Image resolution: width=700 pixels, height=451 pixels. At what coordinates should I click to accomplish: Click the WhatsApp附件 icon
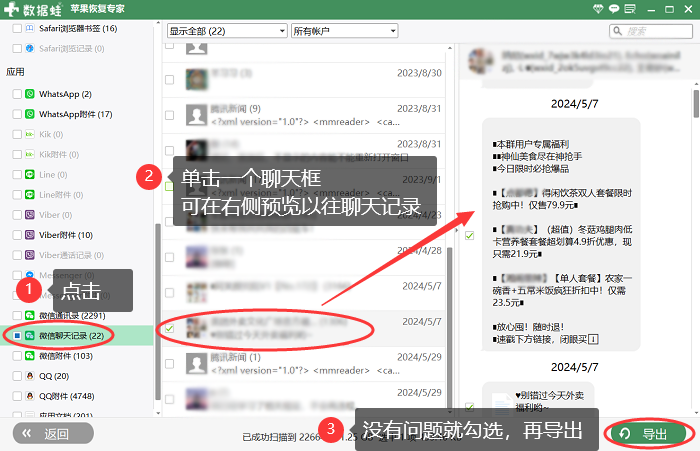(29, 114)
